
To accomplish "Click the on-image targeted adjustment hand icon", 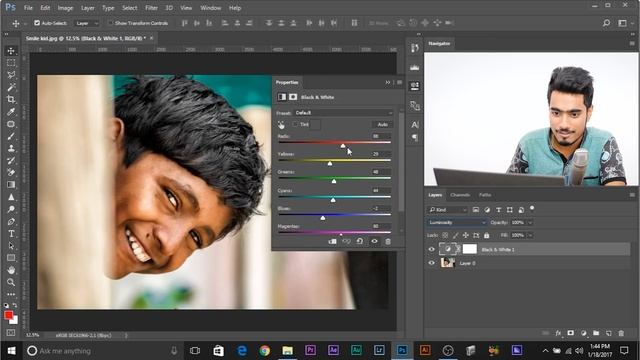I will click(x=281, y=125).
